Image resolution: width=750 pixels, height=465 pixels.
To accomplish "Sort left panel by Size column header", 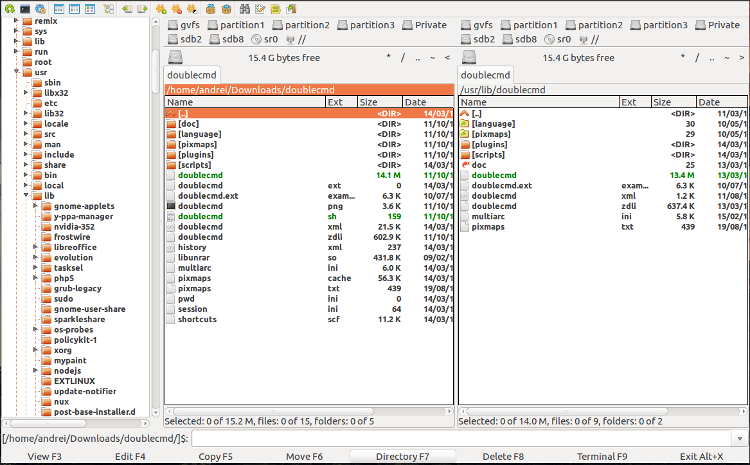I will (x=378, y=102).
